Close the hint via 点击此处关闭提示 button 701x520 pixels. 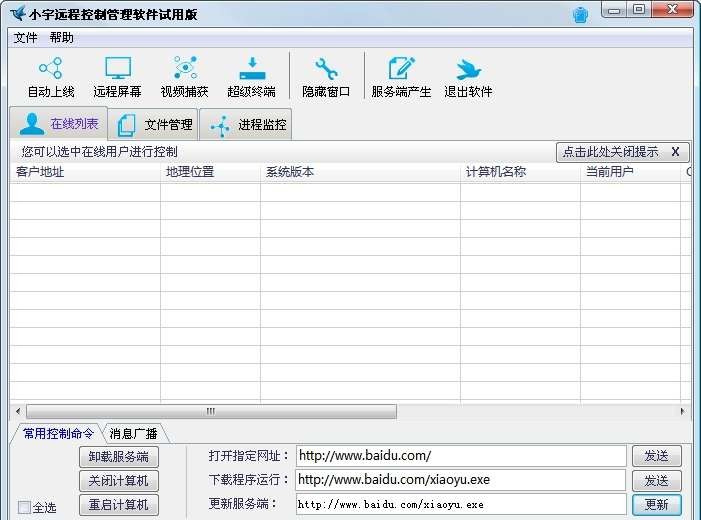point(622,152)
